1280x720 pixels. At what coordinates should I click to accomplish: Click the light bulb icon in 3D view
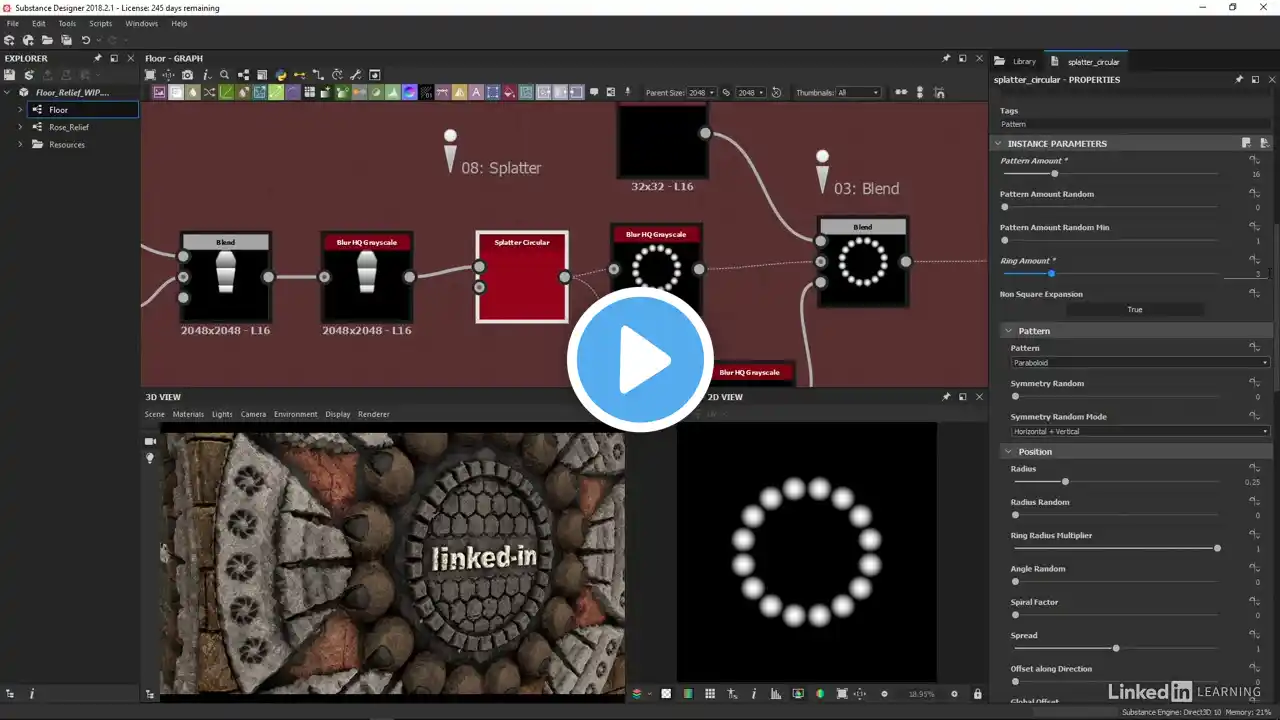point(151,458)
